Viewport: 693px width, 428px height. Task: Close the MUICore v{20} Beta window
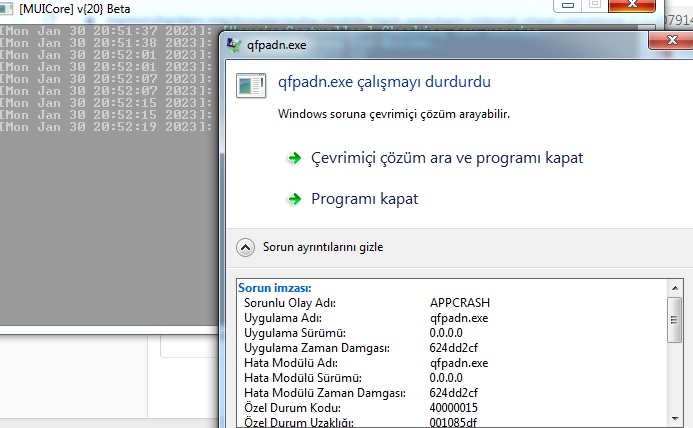(632, 5)
